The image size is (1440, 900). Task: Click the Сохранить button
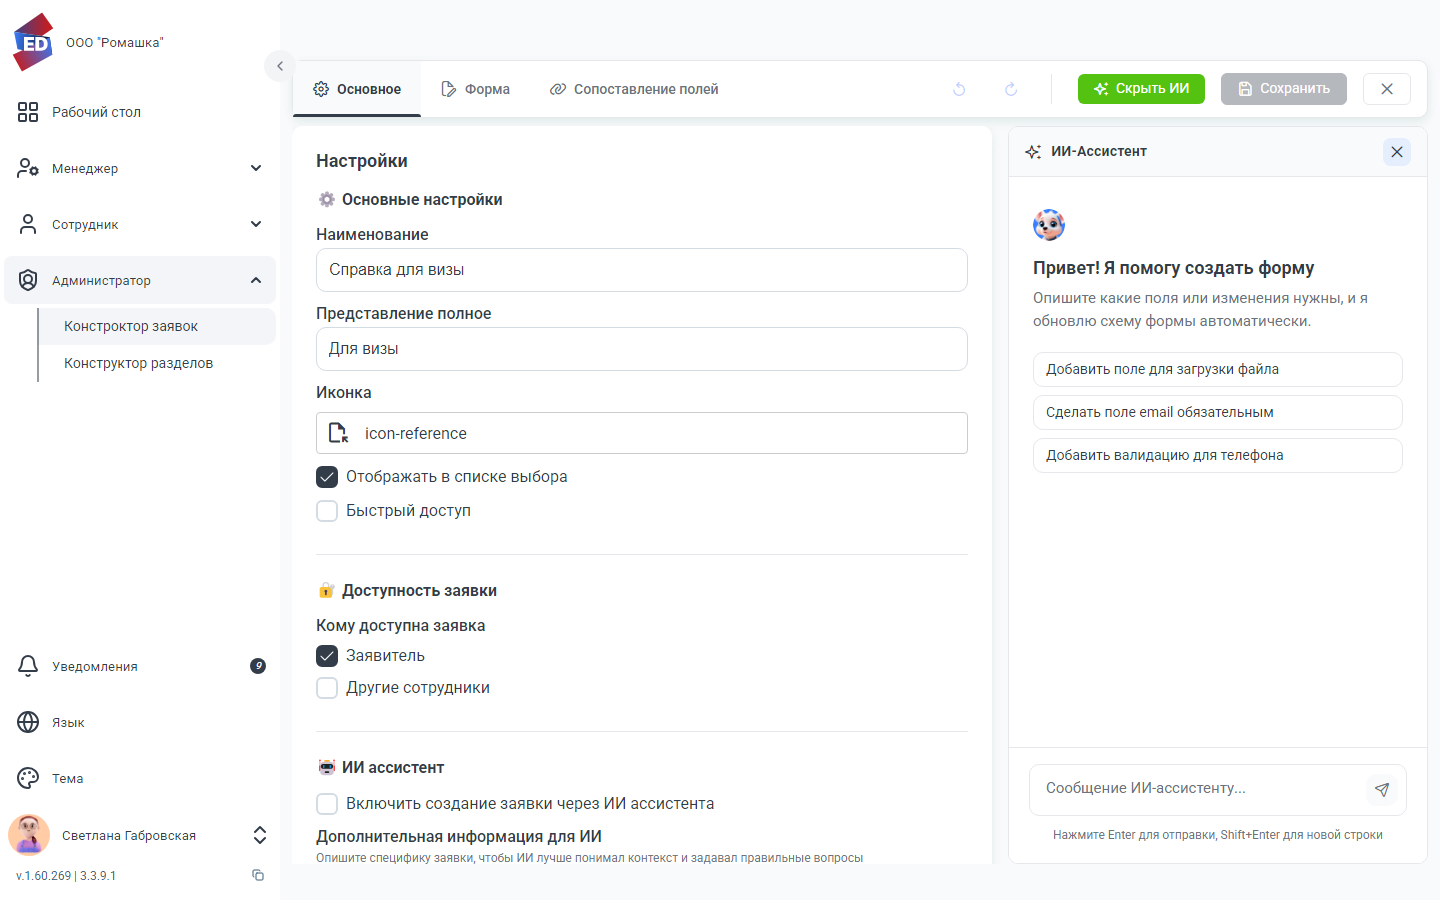pyautogui.click(x=1284, y=89)
